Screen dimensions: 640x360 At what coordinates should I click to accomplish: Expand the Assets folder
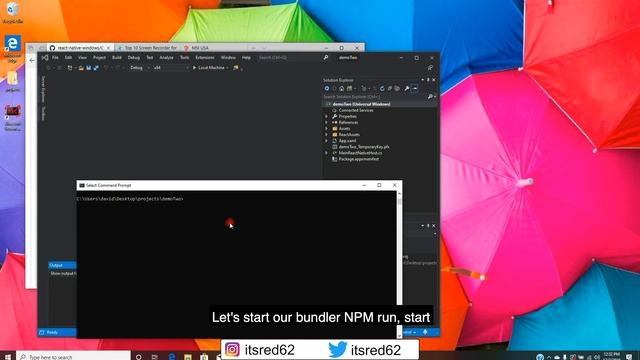[326, 129]
